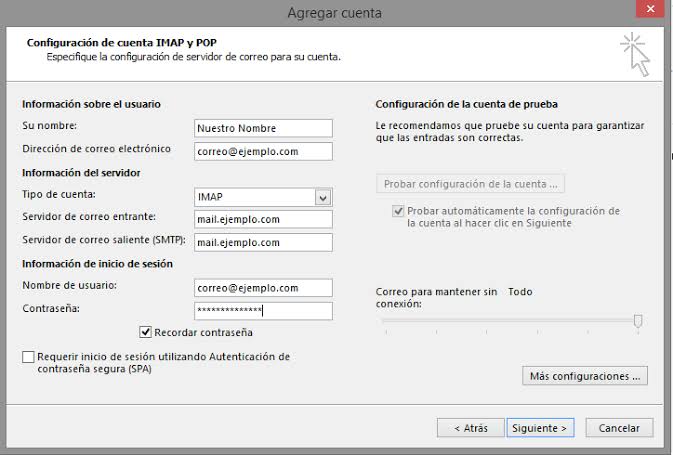Click the Dirección de correo electrónico field
The height and width of the screenshot is (455, 673).
coord(263,152)
